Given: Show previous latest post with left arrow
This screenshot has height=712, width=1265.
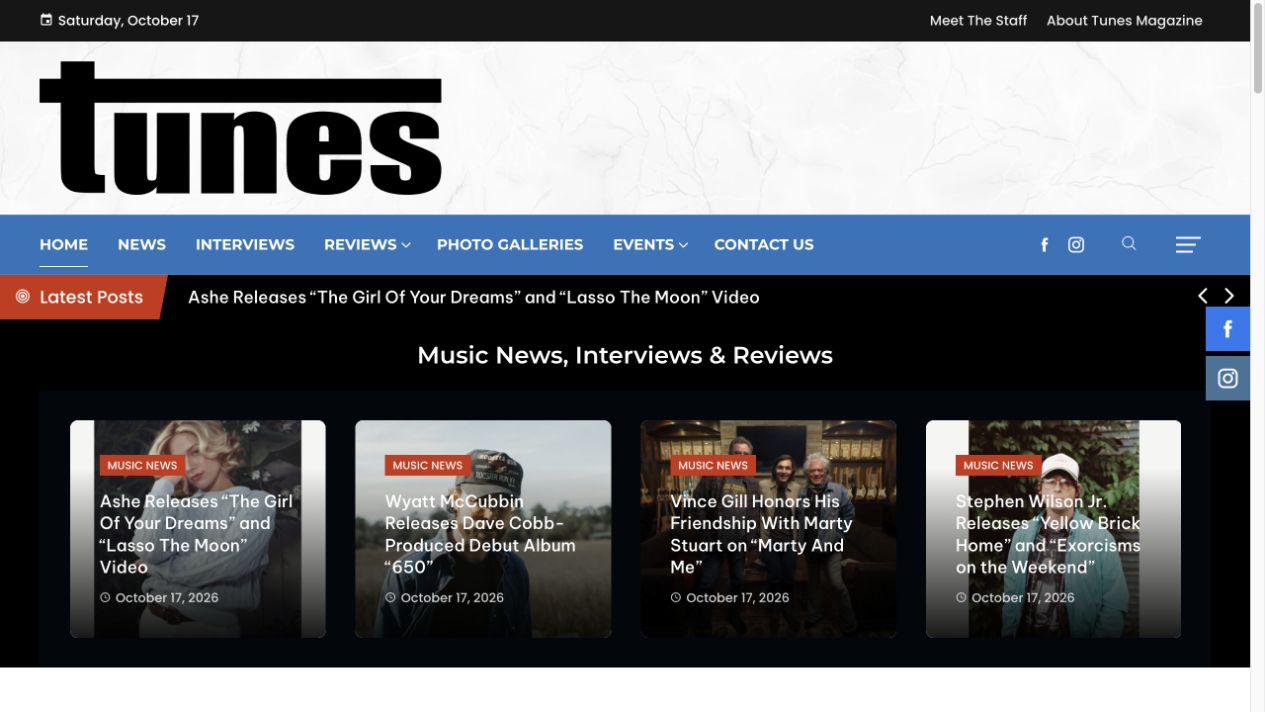Looking at the screenshot, I should point(1203,296).
